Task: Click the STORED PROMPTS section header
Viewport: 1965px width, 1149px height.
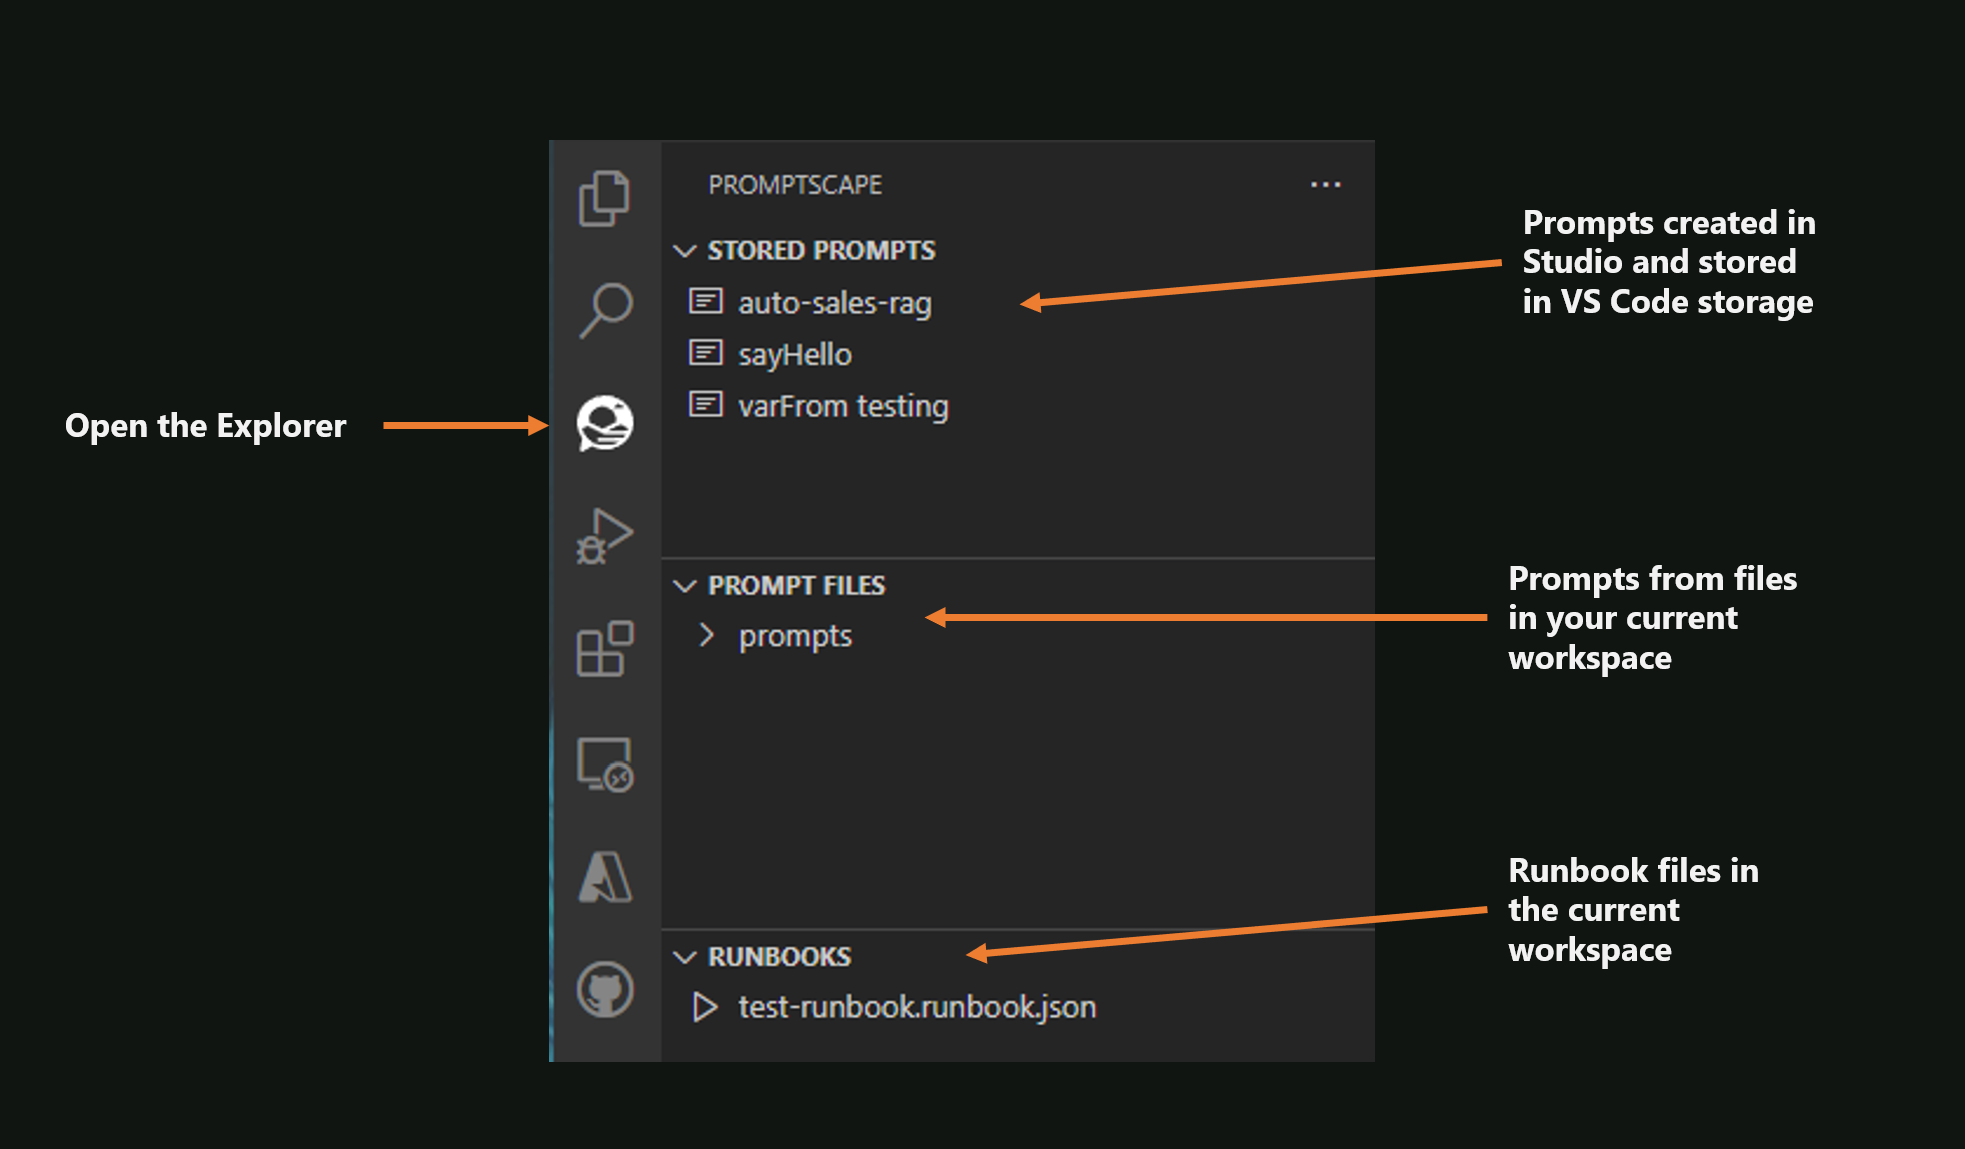Action: [x=821, y=251]
